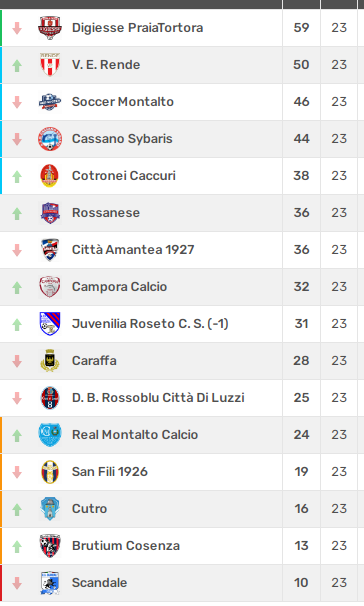Screen dimensions: 364x606
Task: Select the D. B. Rossoblu Città Di Luzzi name
Action: tap(158, 398)
